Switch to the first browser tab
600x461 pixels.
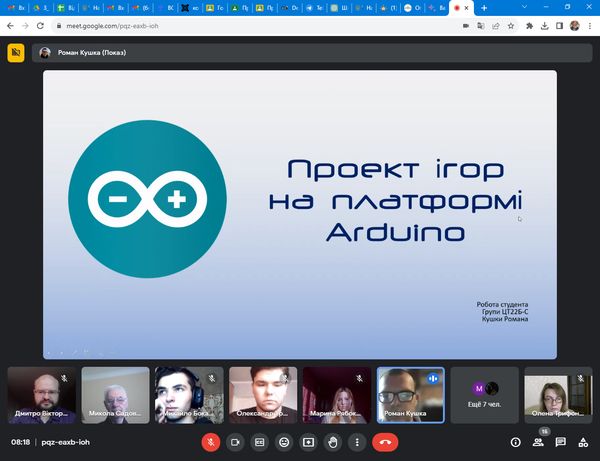pyautogui.click(x=17, y=7)
